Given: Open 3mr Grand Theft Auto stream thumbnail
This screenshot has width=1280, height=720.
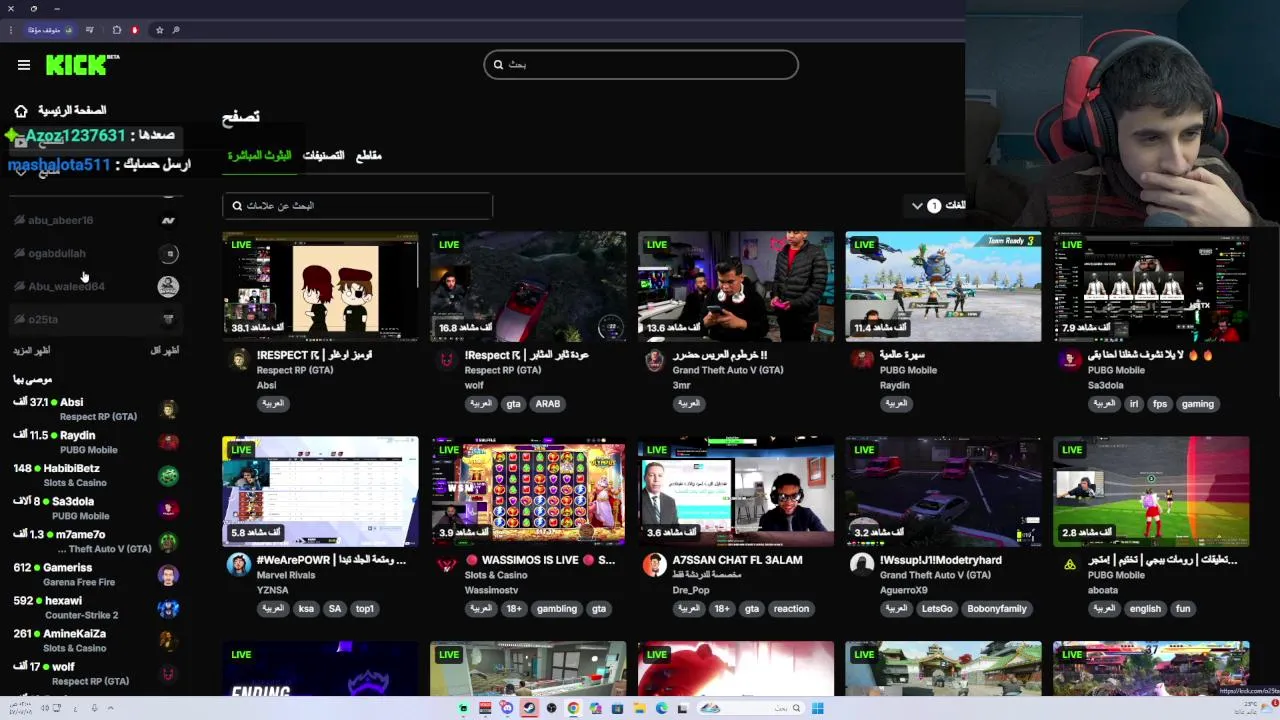Looking at the screenshot, I should (x=736, y=287).
